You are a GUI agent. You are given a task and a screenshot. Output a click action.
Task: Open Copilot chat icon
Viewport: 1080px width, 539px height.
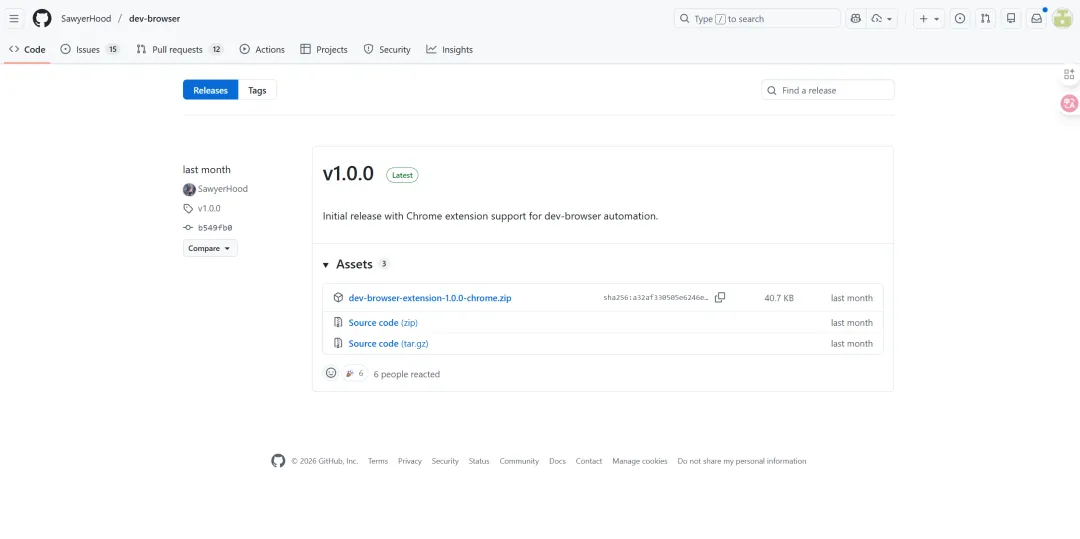click(x=856, y=18)
